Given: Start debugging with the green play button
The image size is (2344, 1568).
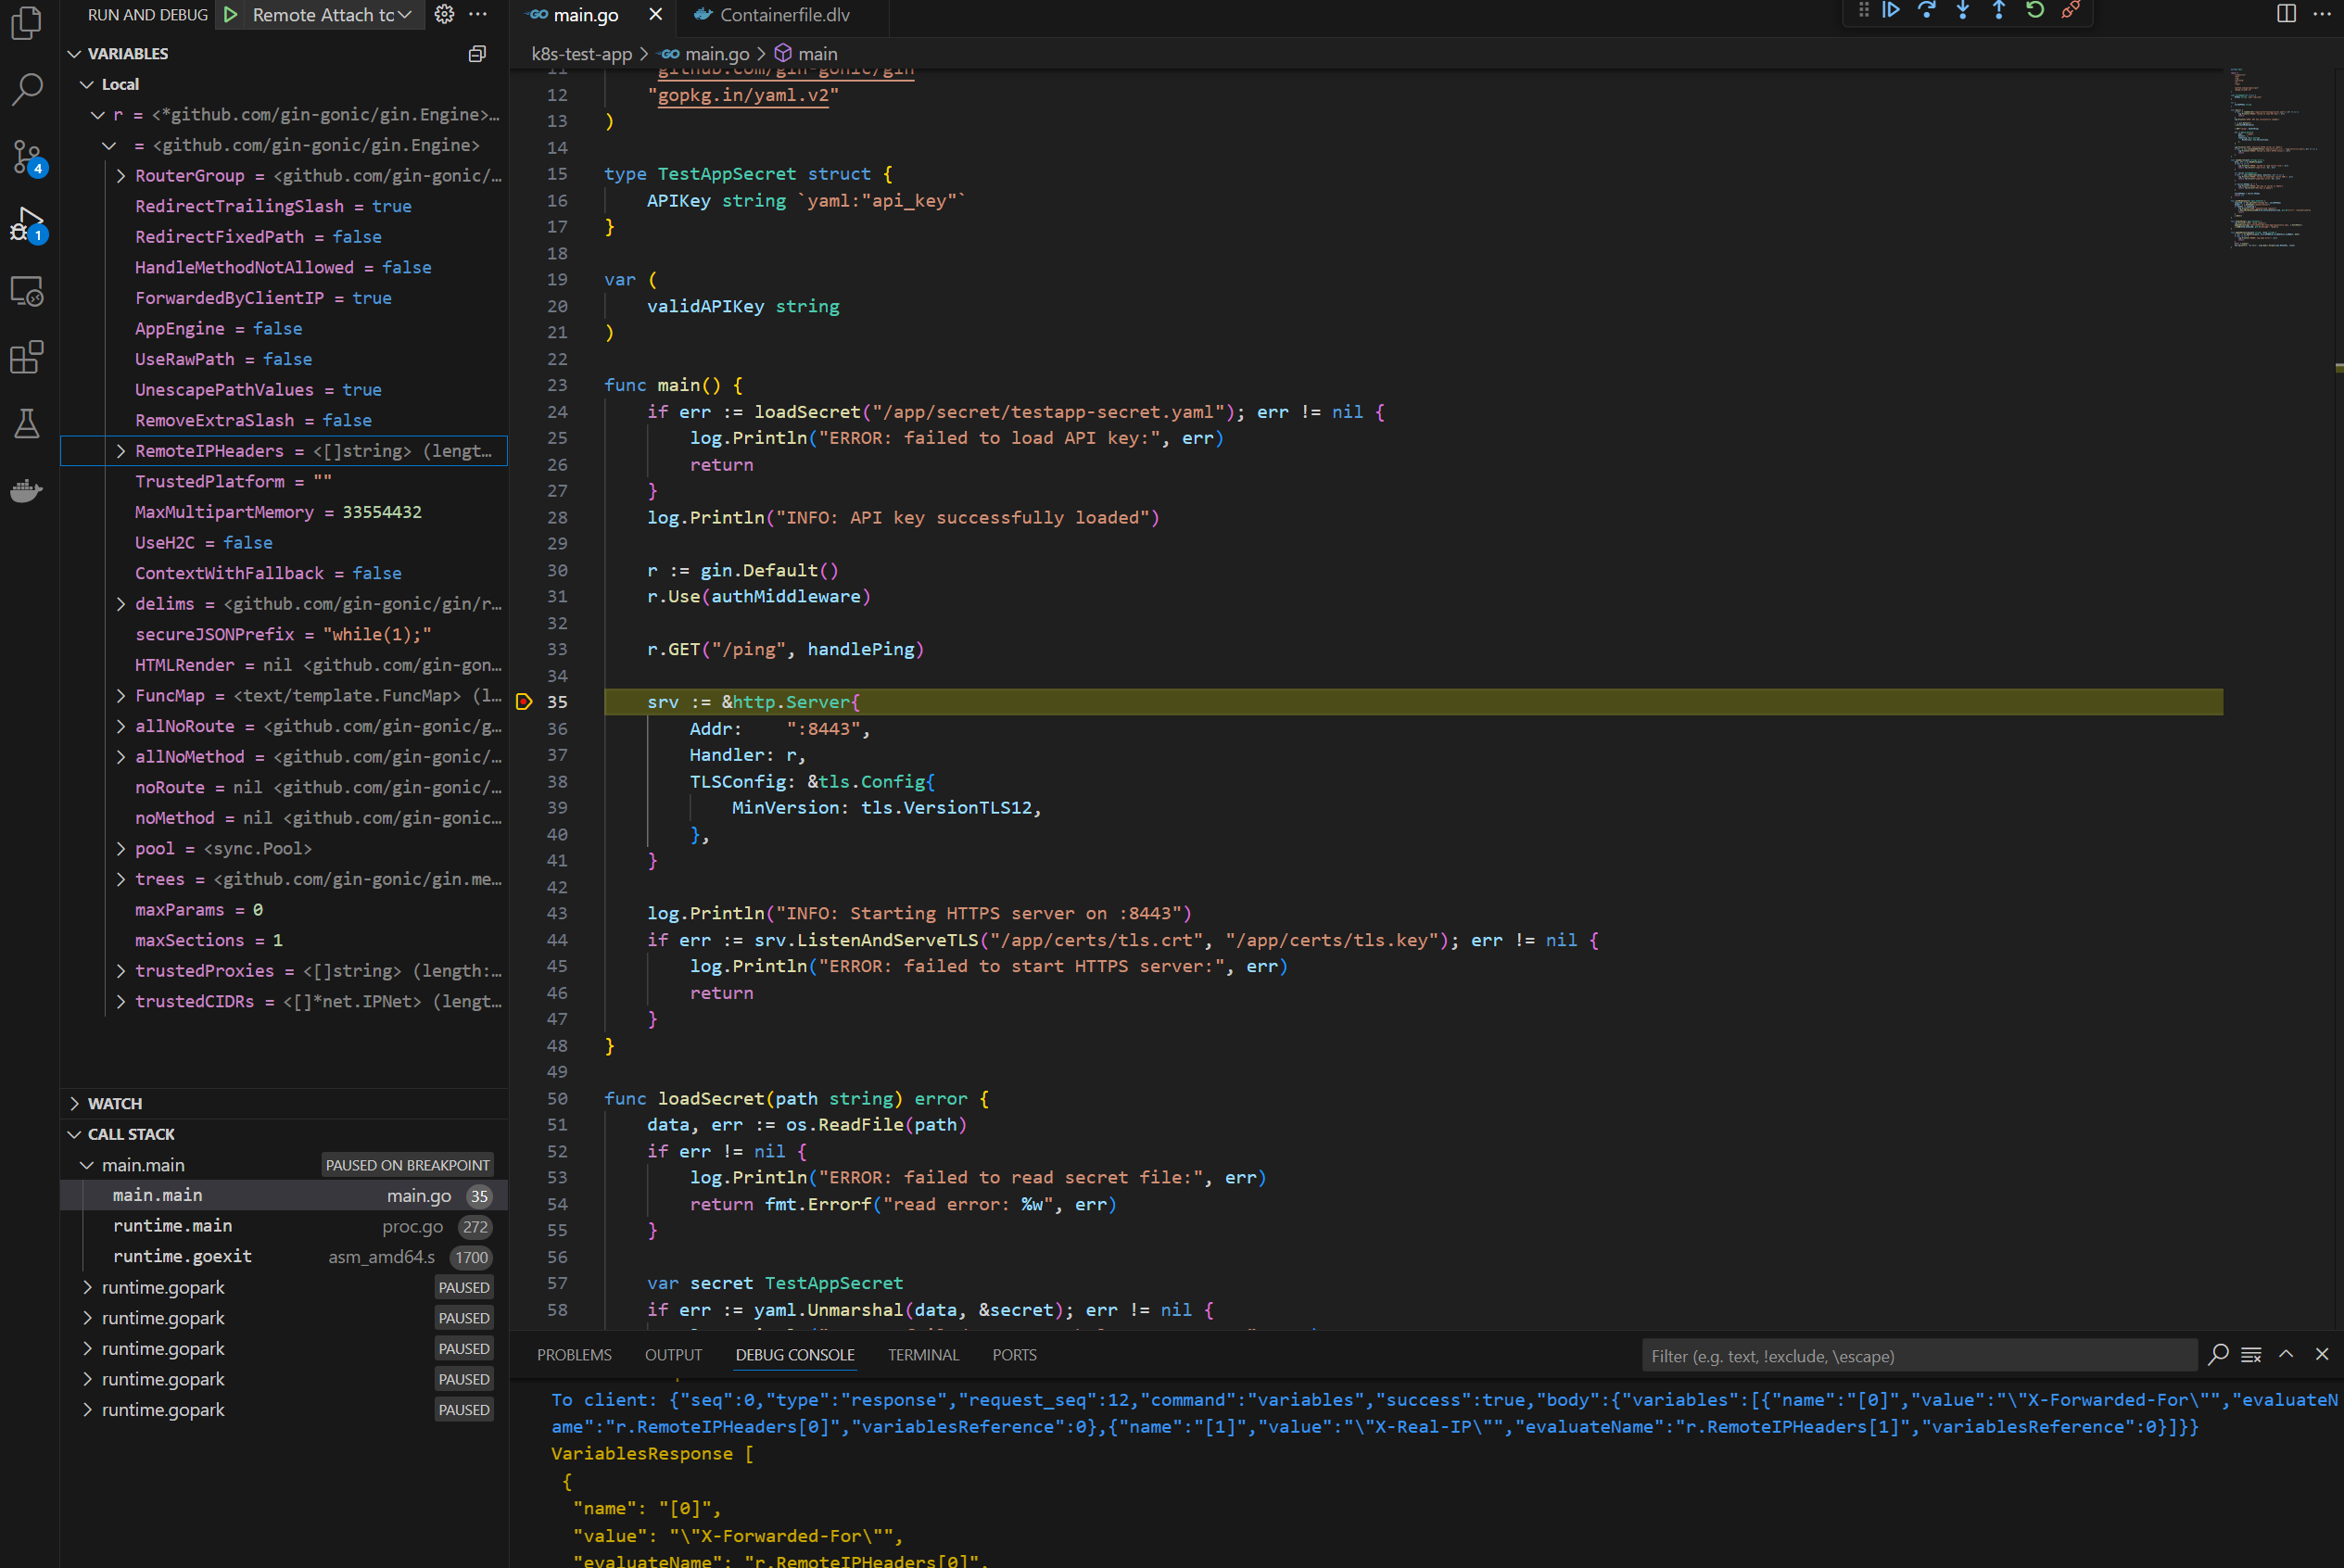Looking at the screenshot, I should click(229, 15).
